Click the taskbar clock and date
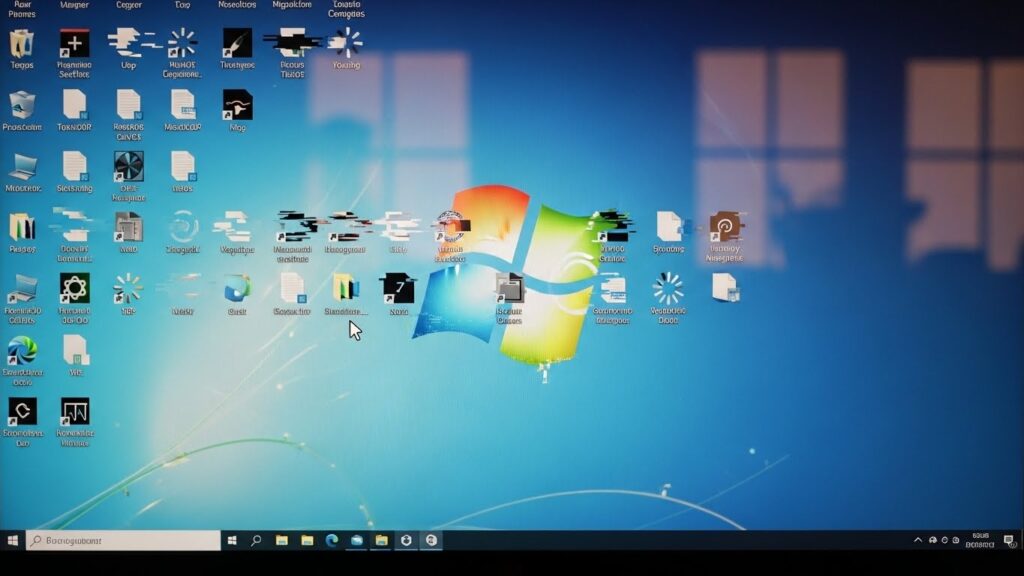The image size is (1024, 576). pos(980,540)
